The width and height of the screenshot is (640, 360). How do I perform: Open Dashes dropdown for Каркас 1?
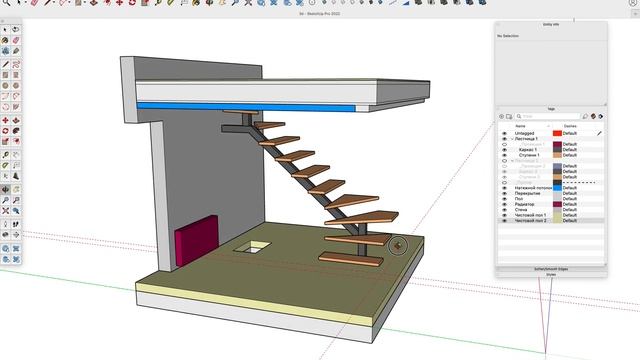point(570,150)
